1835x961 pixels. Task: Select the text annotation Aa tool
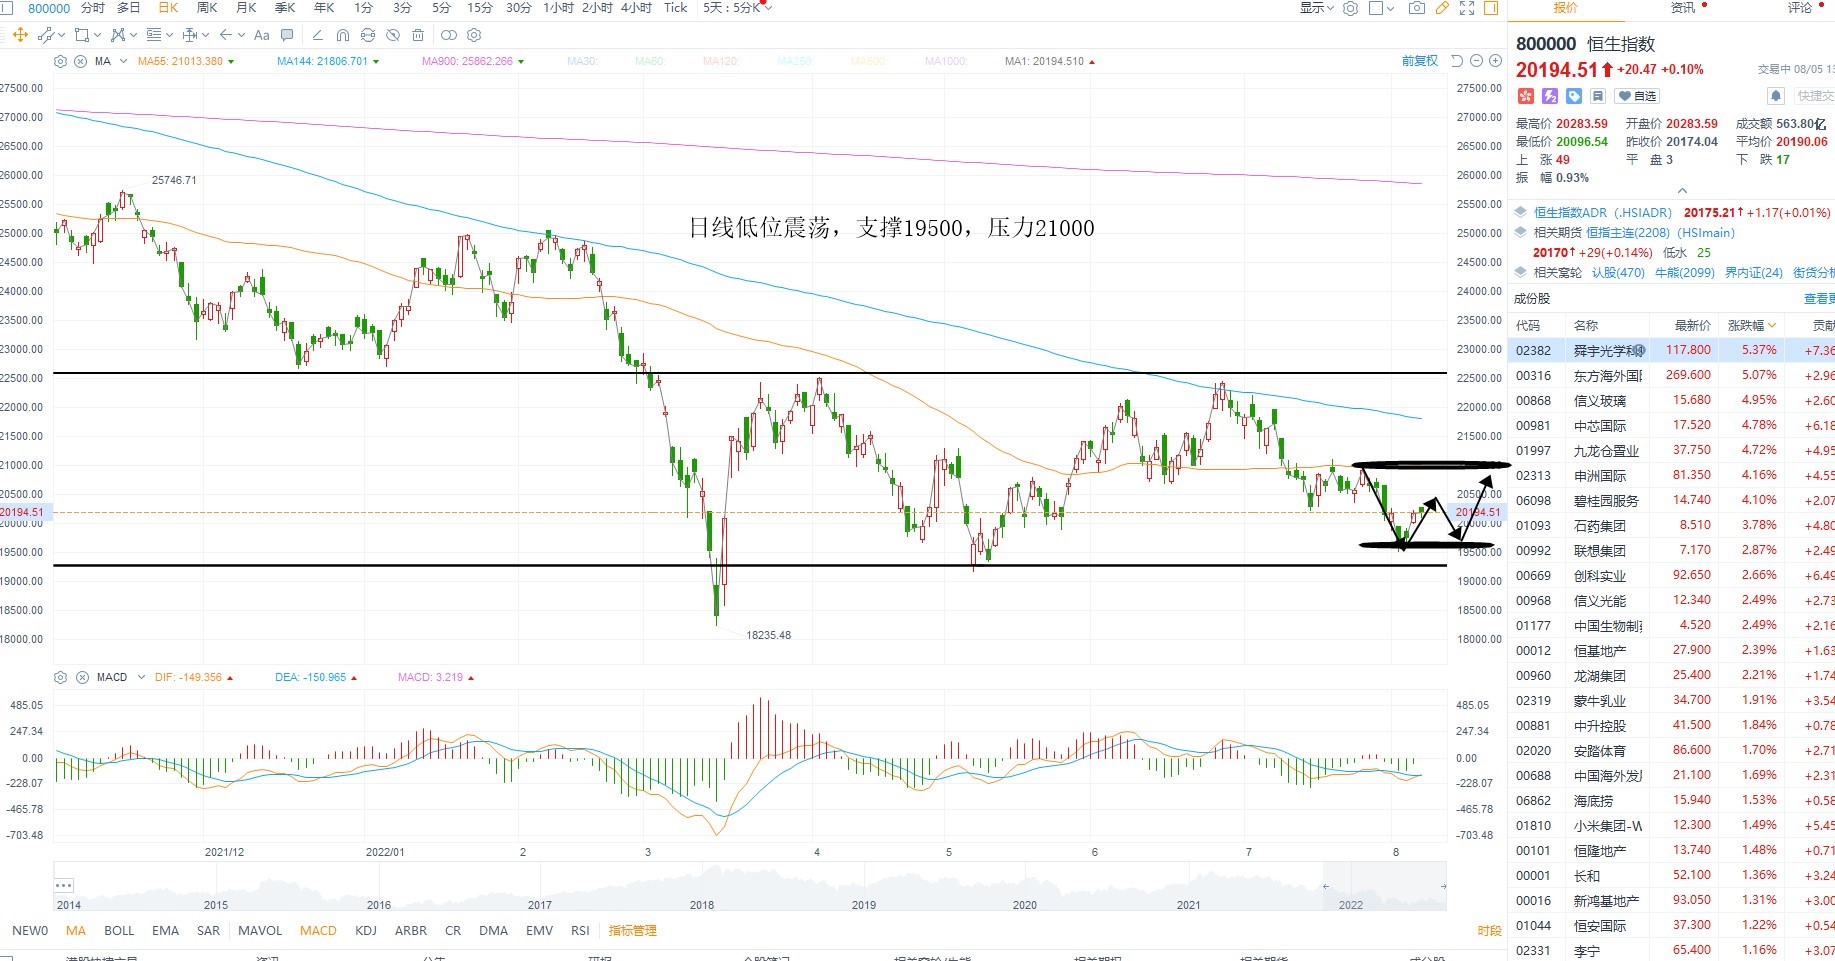tap(262, 35)
